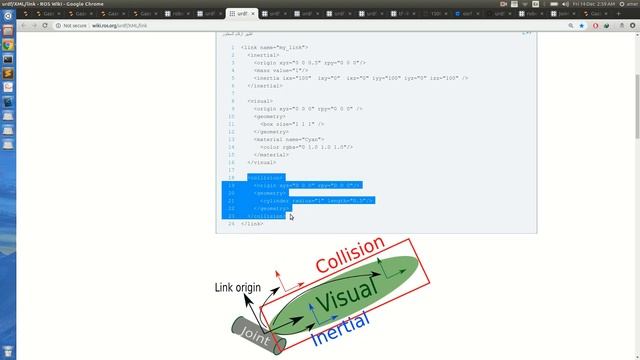Switch to the last Gazebo tab on right
640x360 pixels.
[x=596, y=13]
